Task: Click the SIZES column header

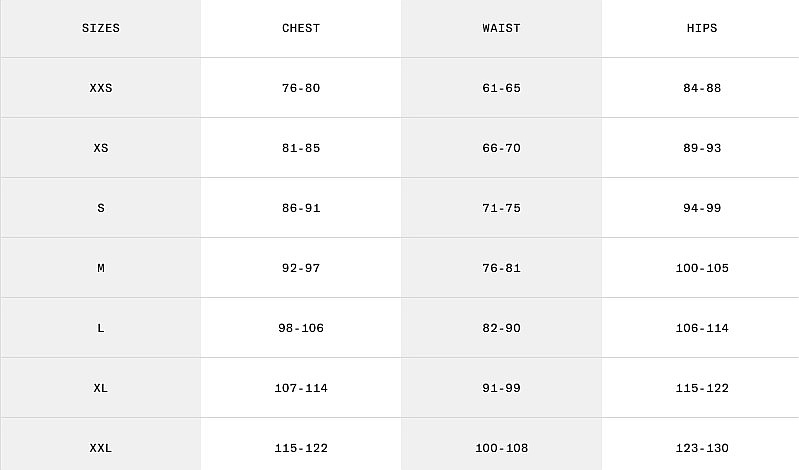Action: pyautogui.click(x=100, y=28)
